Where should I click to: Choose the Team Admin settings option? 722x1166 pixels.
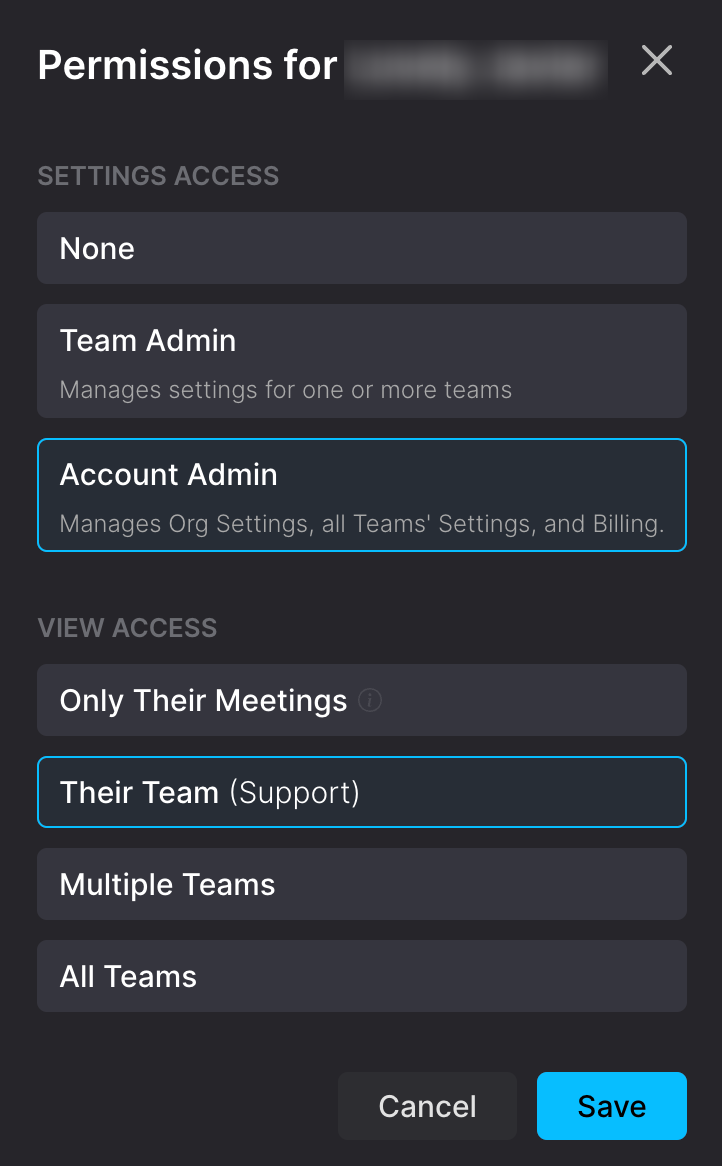(361, 361)
